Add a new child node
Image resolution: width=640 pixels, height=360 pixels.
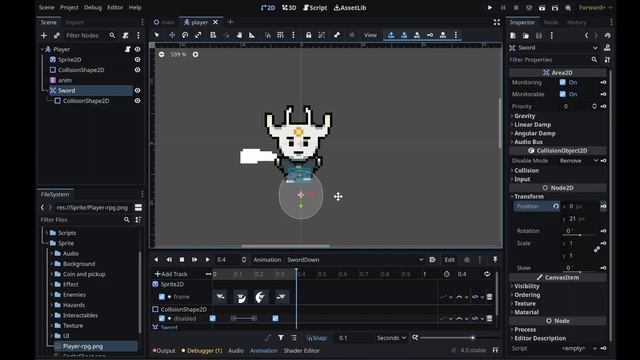click(x=44, y=36)
